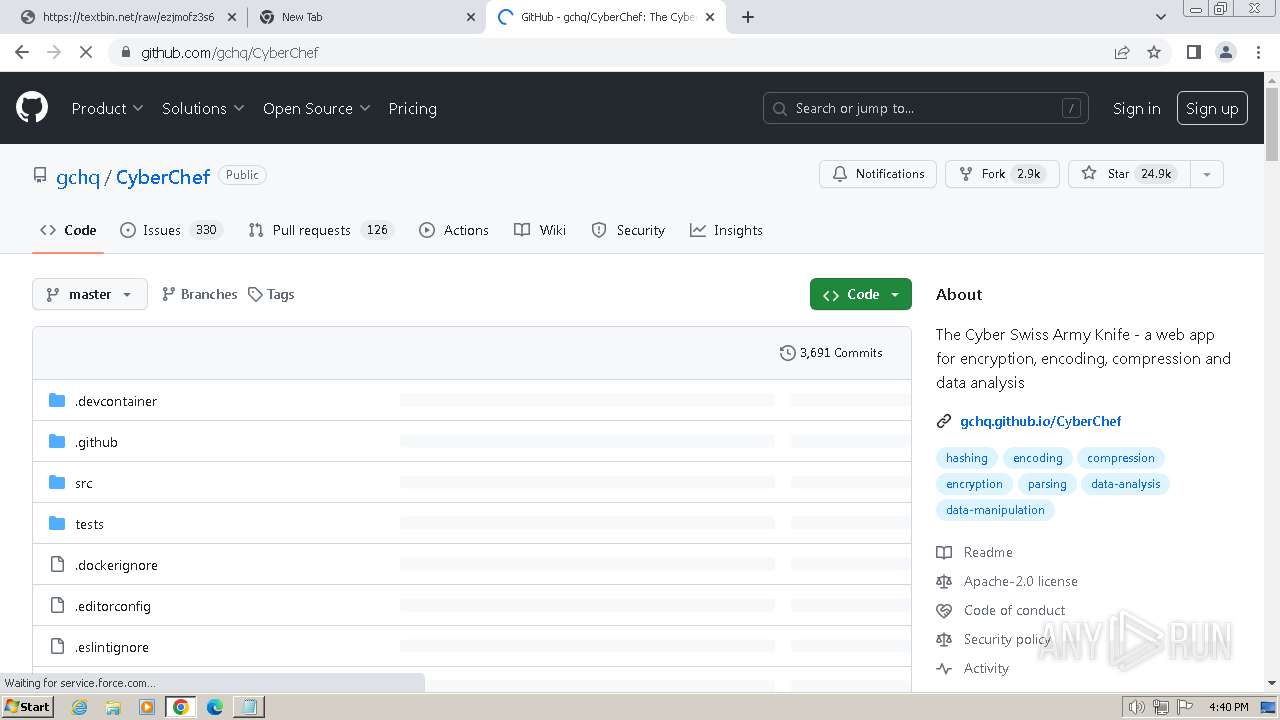
Task: View repository Branches
Action: (x=199, y=294)
